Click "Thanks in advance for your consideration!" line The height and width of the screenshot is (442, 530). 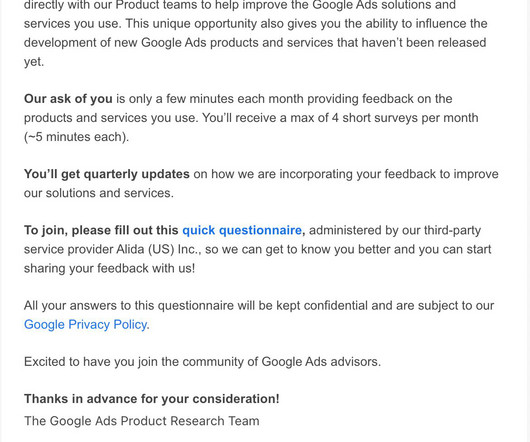(152, 399)
